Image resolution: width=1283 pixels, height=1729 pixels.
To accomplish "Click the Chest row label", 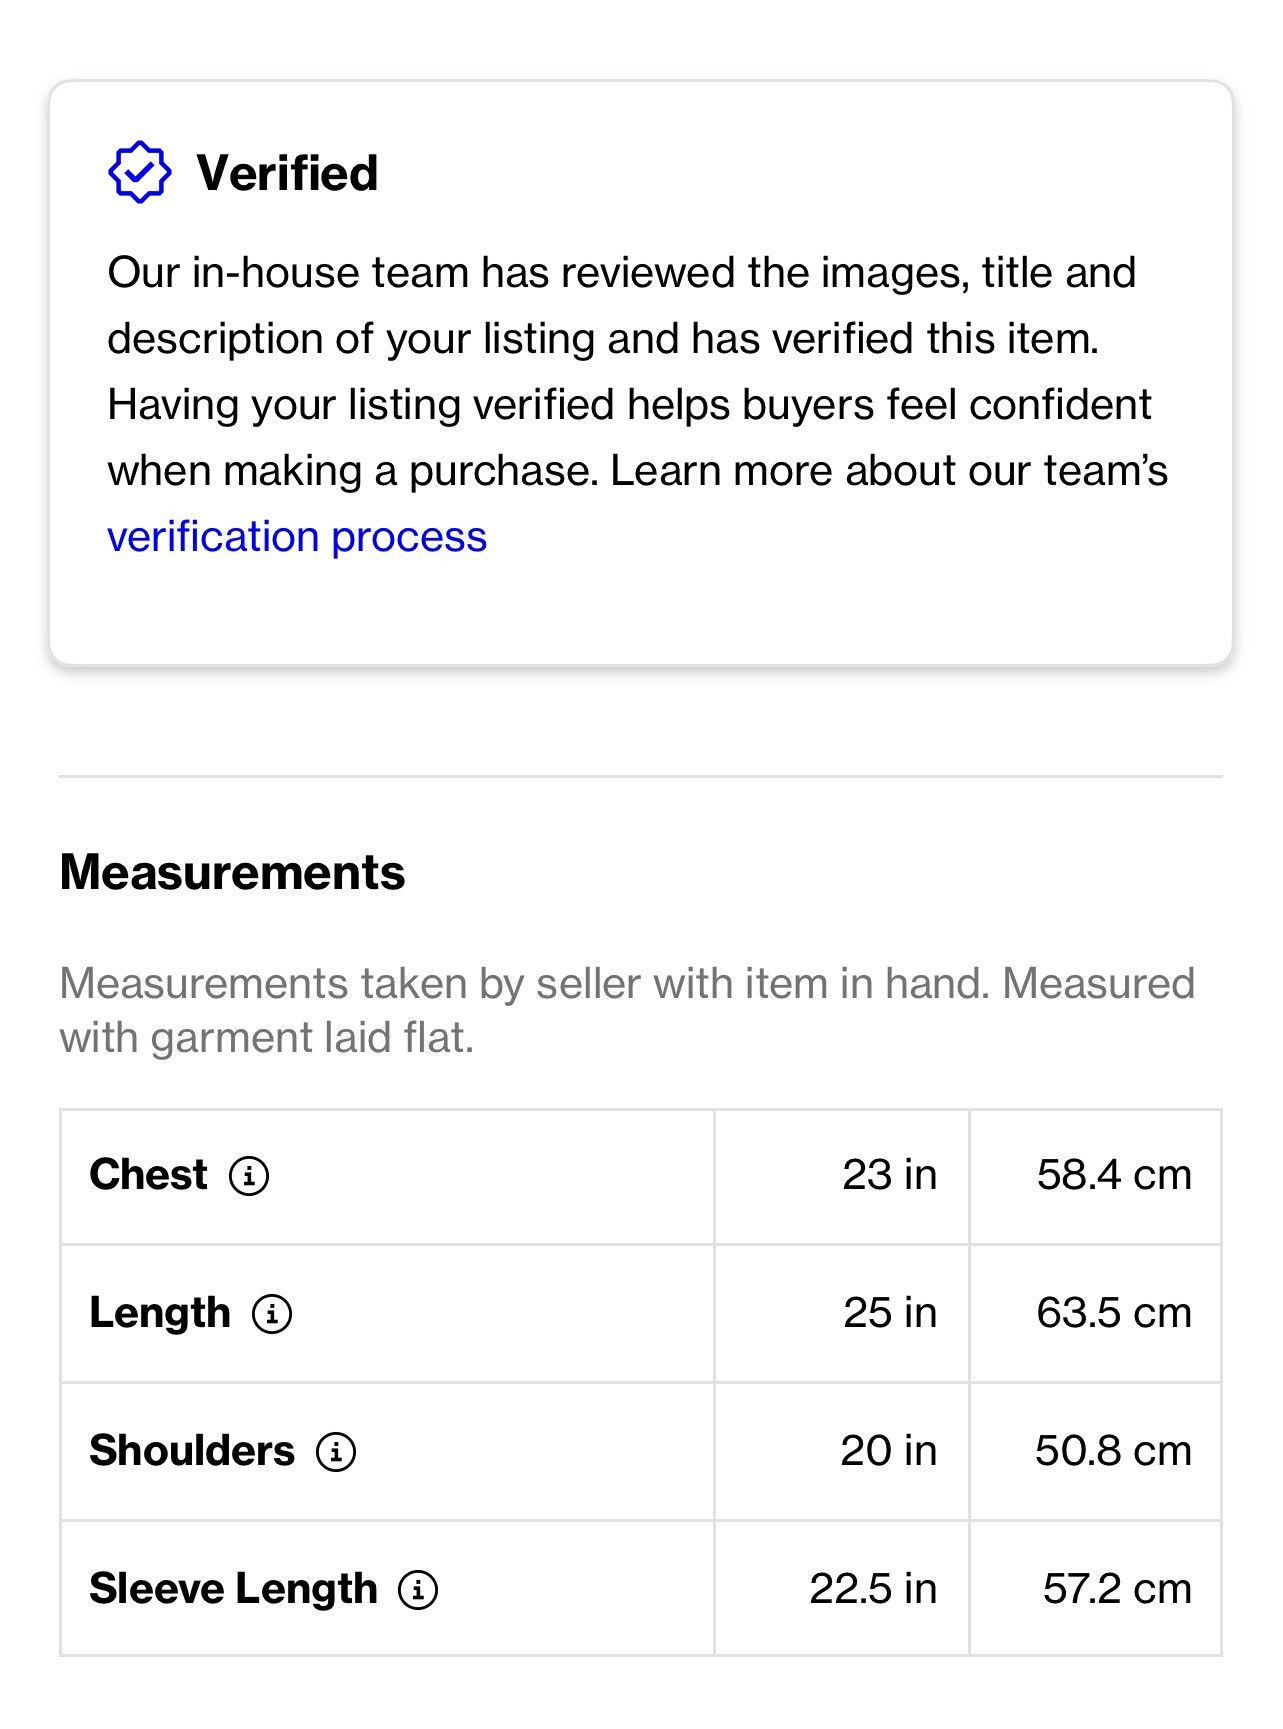I will pos(148,1175).
